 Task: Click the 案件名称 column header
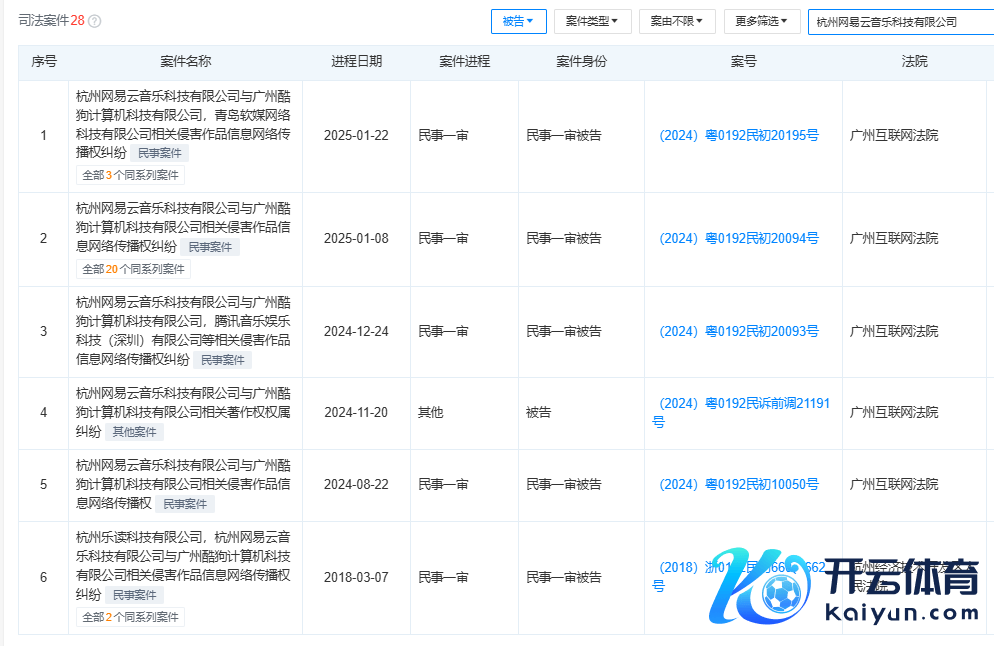(x=185, y=61)
